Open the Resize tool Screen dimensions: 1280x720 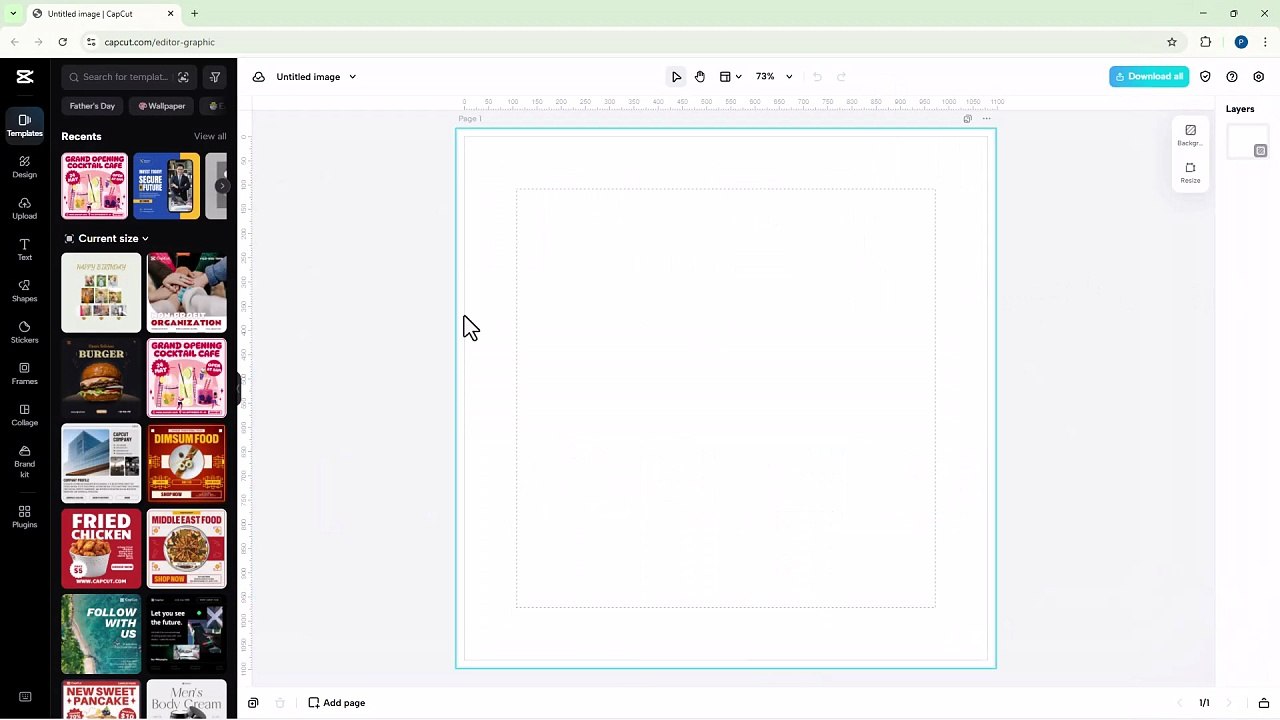(x=1190, y=173)
